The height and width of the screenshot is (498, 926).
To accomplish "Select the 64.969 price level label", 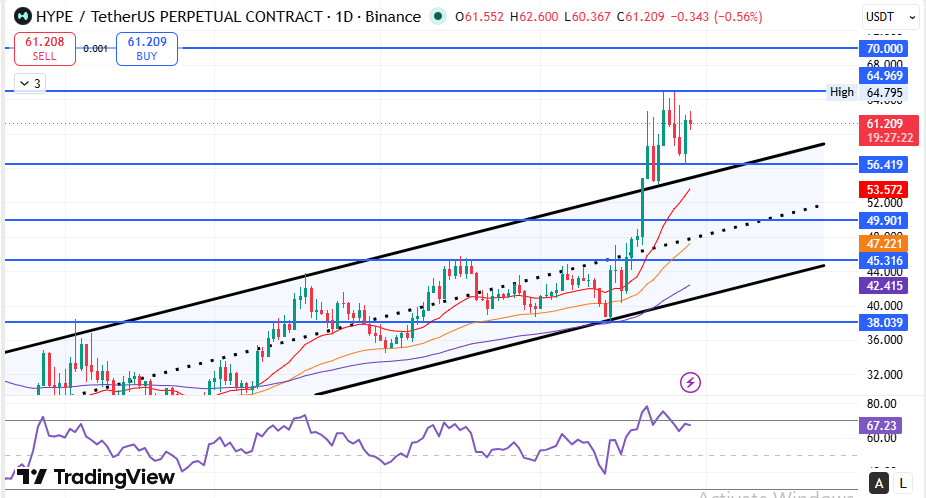I will click(x=884, y=76).
